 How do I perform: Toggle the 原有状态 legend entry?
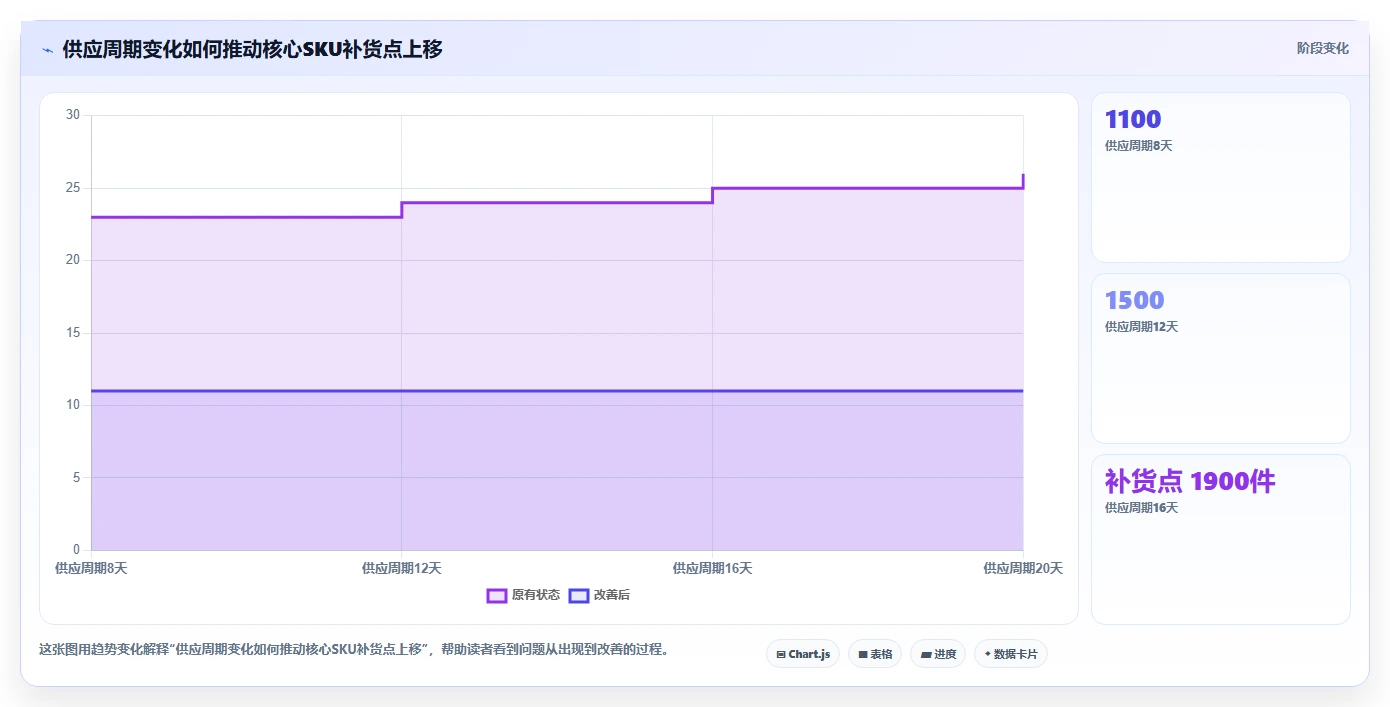click(x=523, y=595)
